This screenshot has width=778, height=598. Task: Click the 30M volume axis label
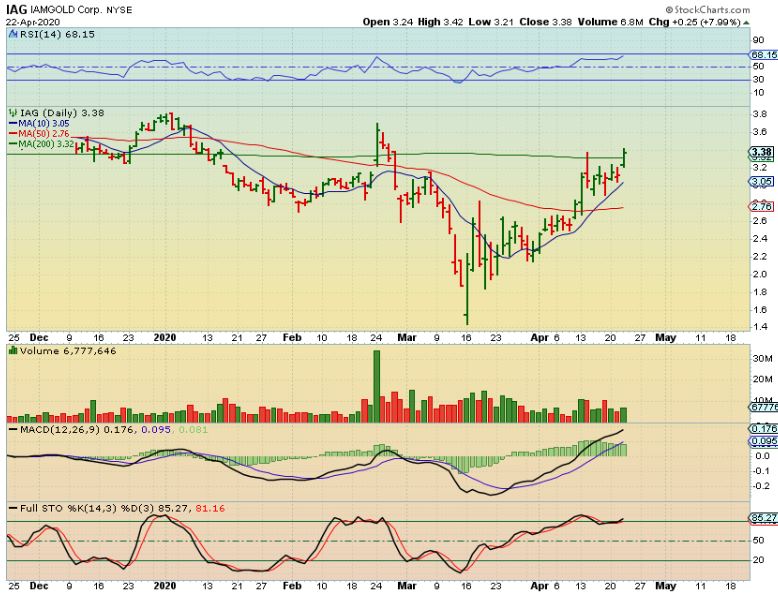click(762, 358)
